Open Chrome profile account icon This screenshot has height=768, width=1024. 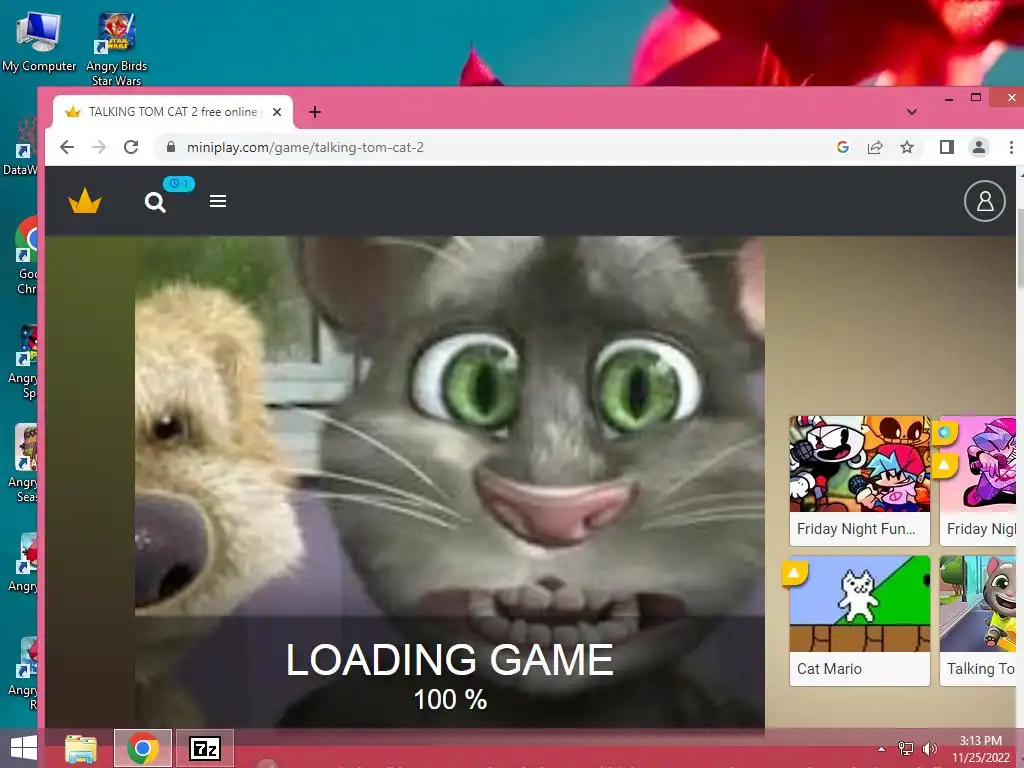(978, 147)
